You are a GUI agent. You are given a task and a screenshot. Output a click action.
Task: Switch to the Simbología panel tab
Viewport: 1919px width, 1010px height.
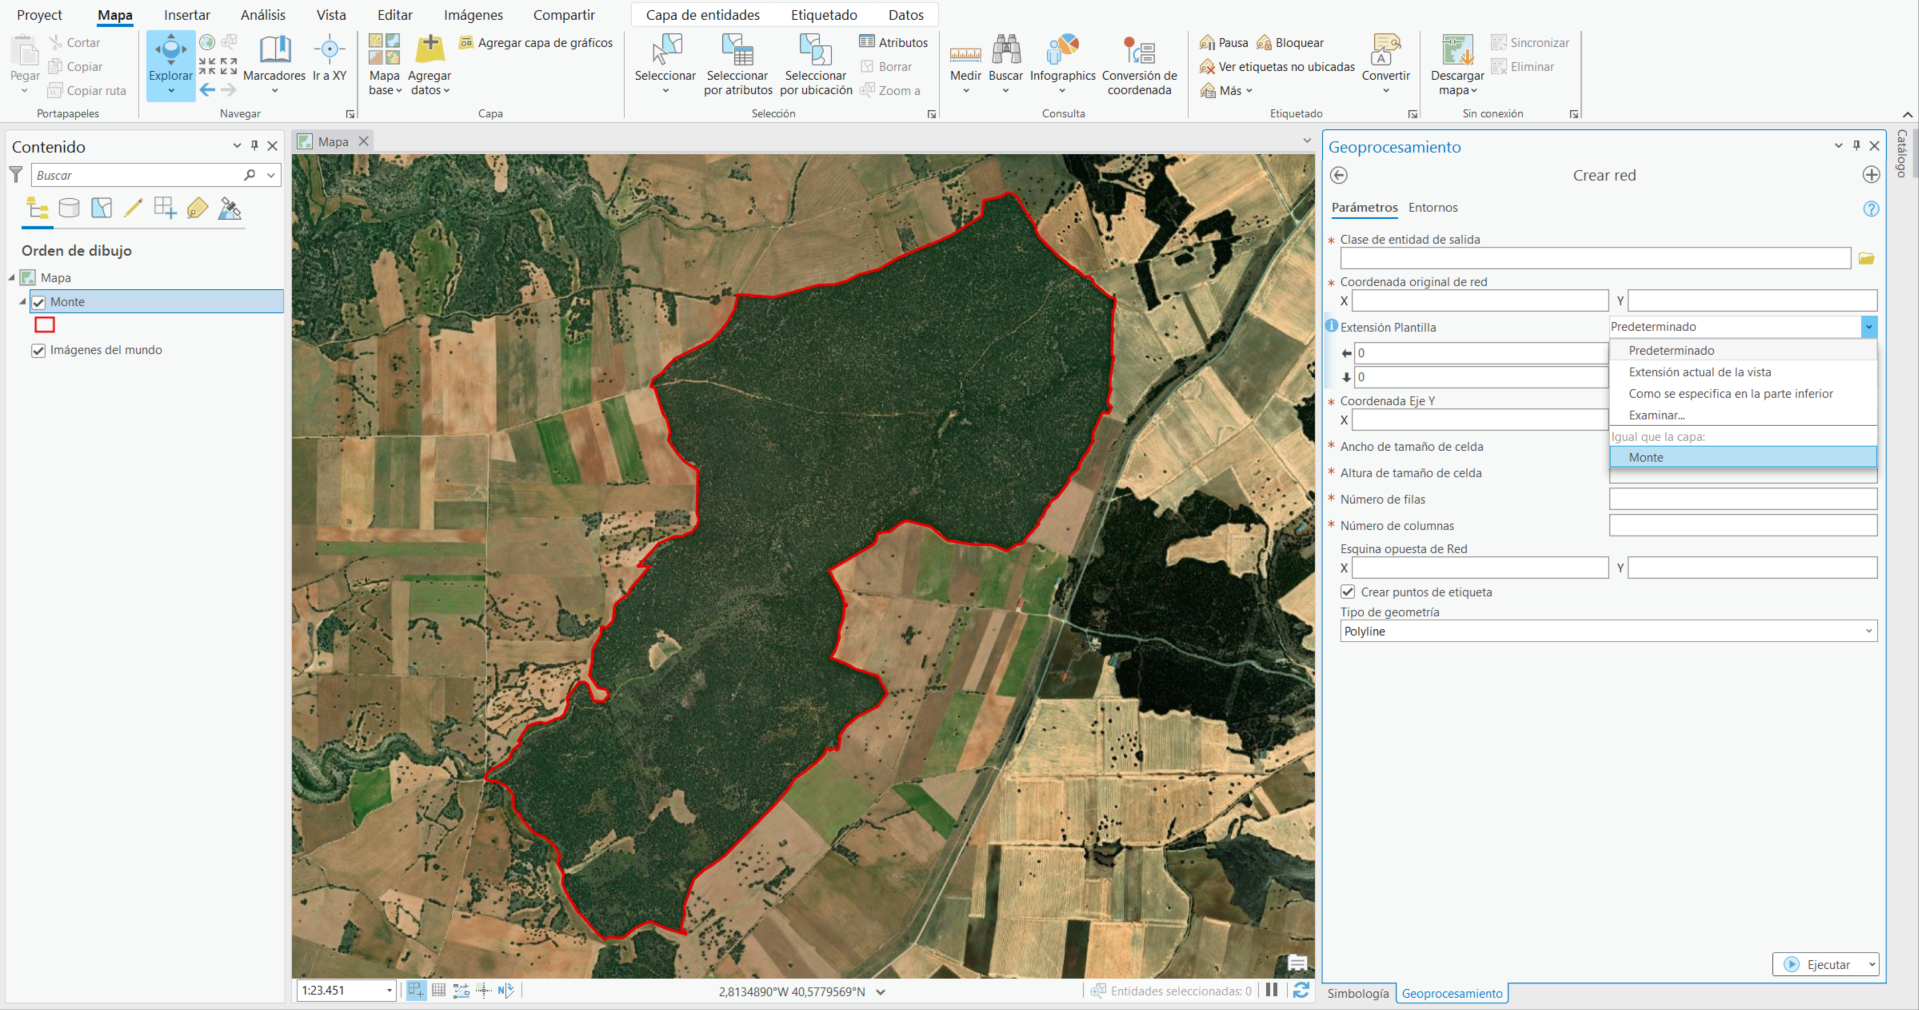tap(1357, 993)
